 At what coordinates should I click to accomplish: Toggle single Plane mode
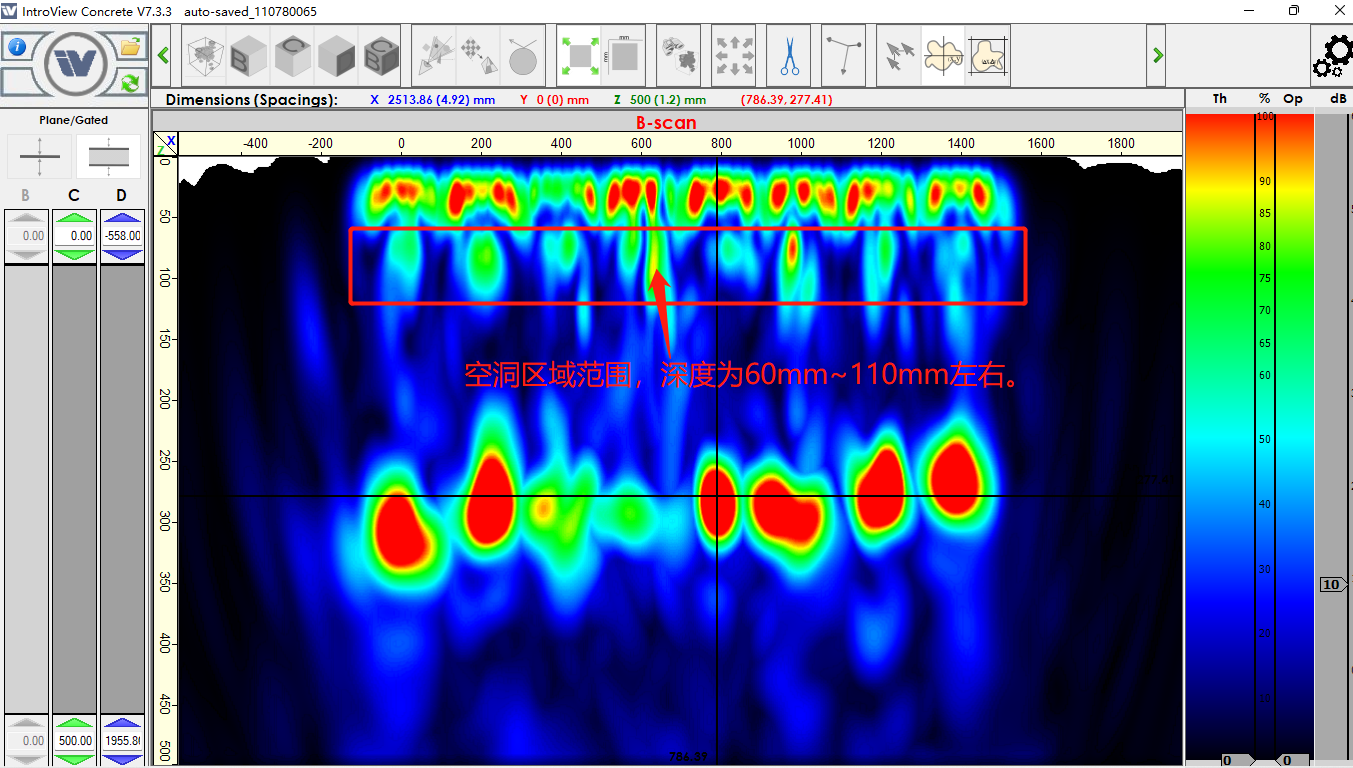tap(39, 157)
